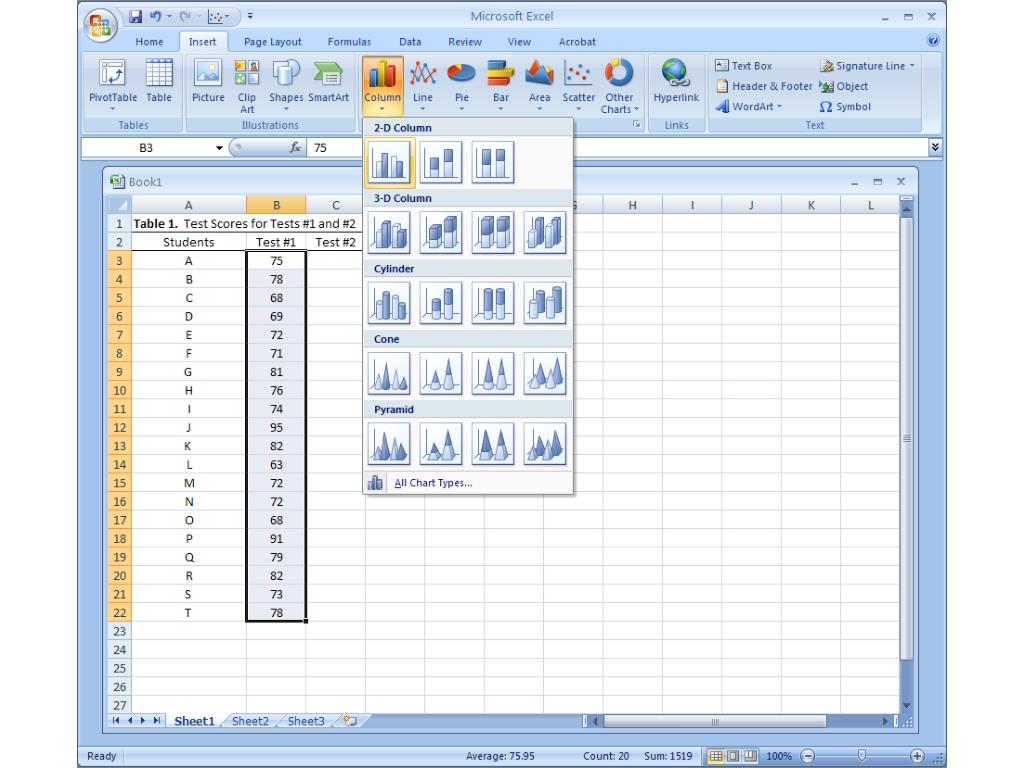Switch to the Sheet3 worksheet tab
This screenshot has width=1024, height=768.
click(x=306, y=721)
